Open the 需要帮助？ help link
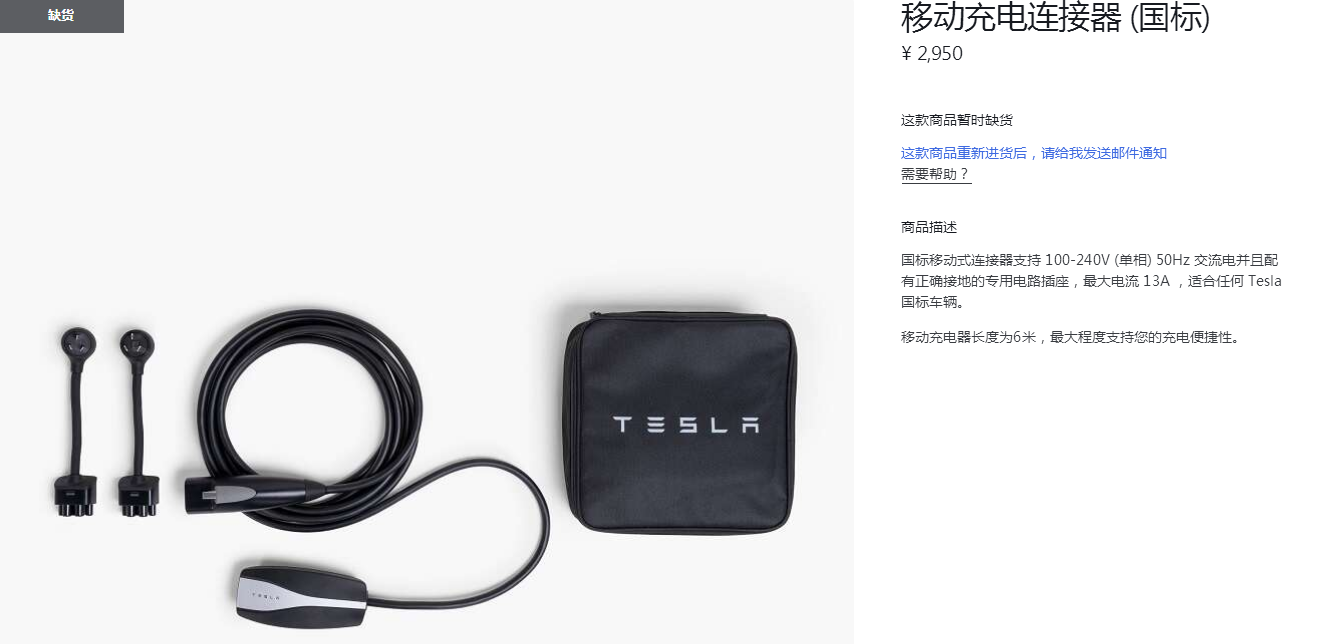This screenshot has width=1321, height=644. point(936,174)
